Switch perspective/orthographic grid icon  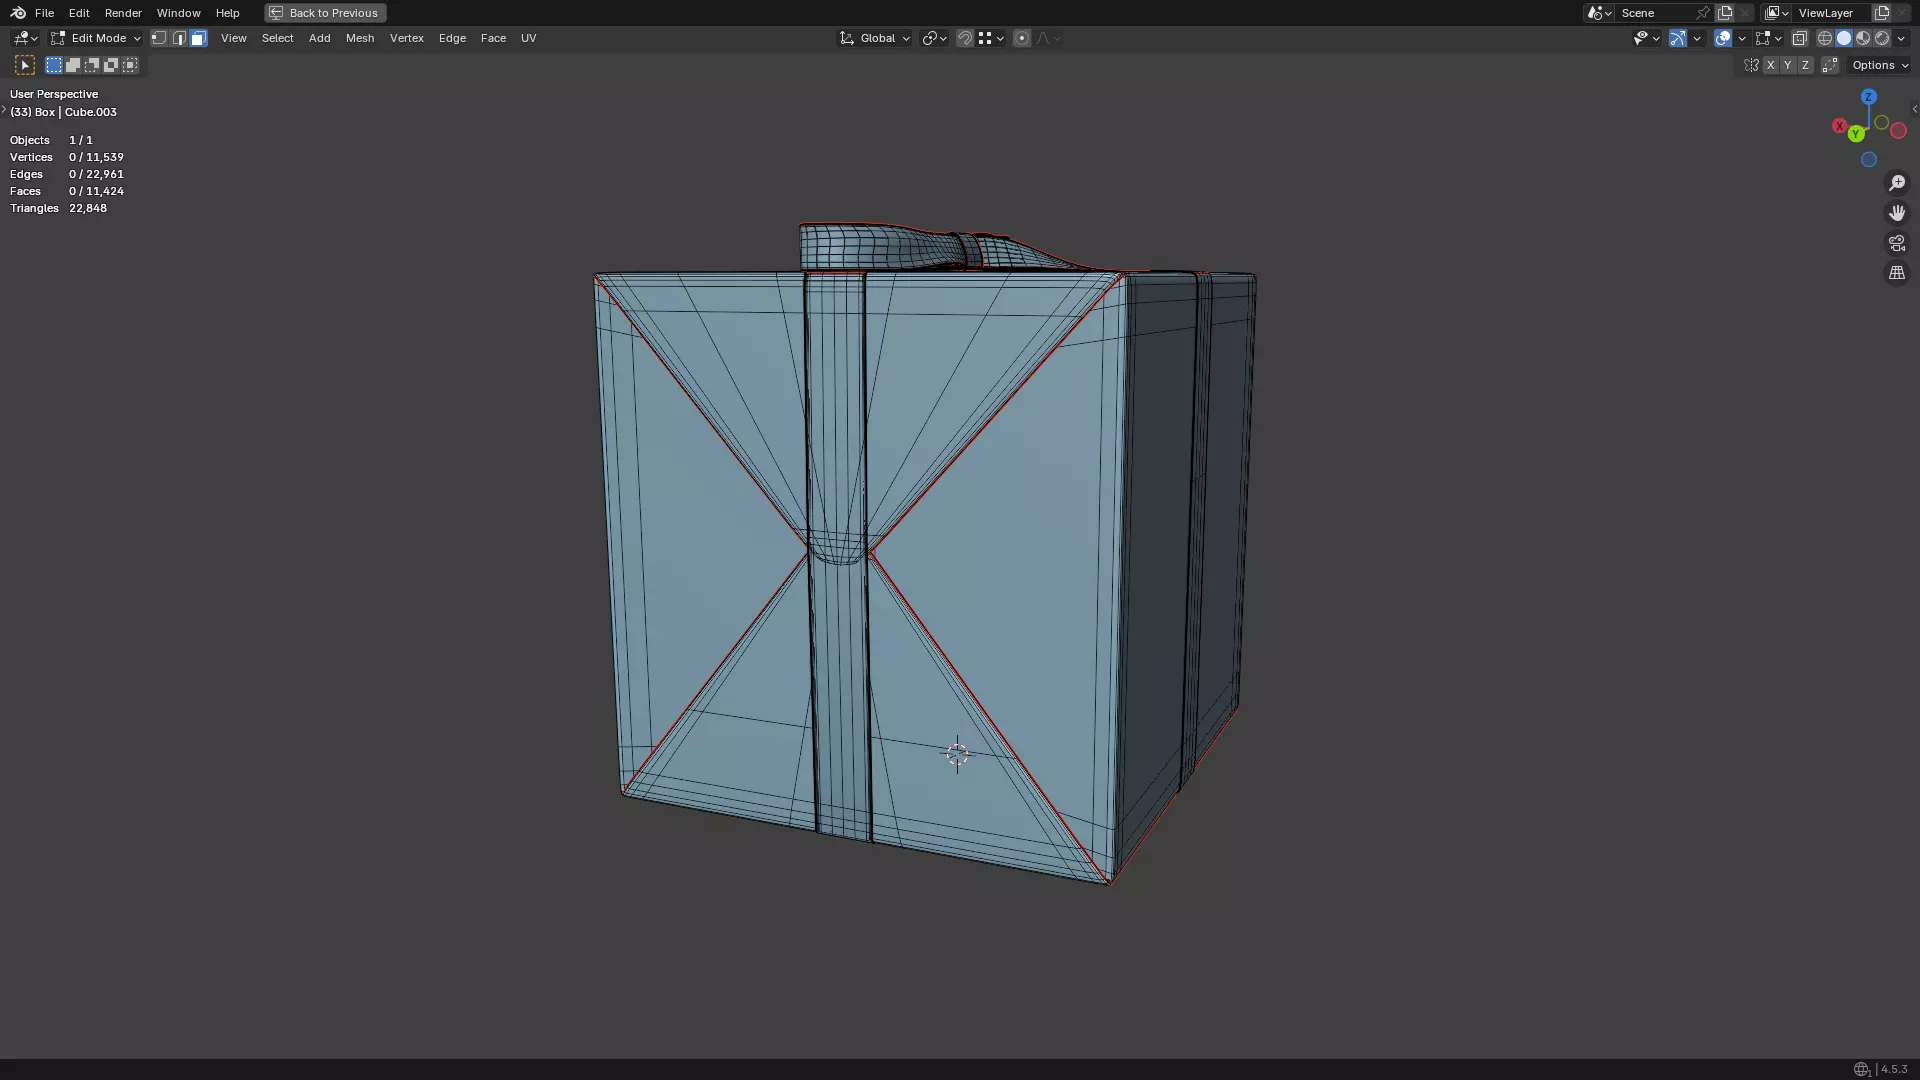pos(1896,273)
